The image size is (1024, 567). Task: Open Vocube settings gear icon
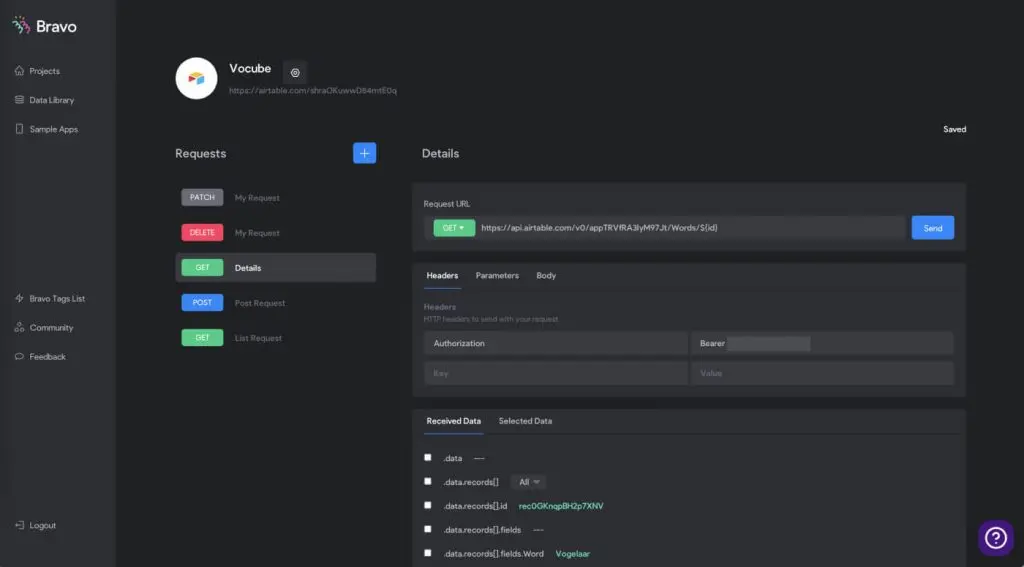point(295,73)
